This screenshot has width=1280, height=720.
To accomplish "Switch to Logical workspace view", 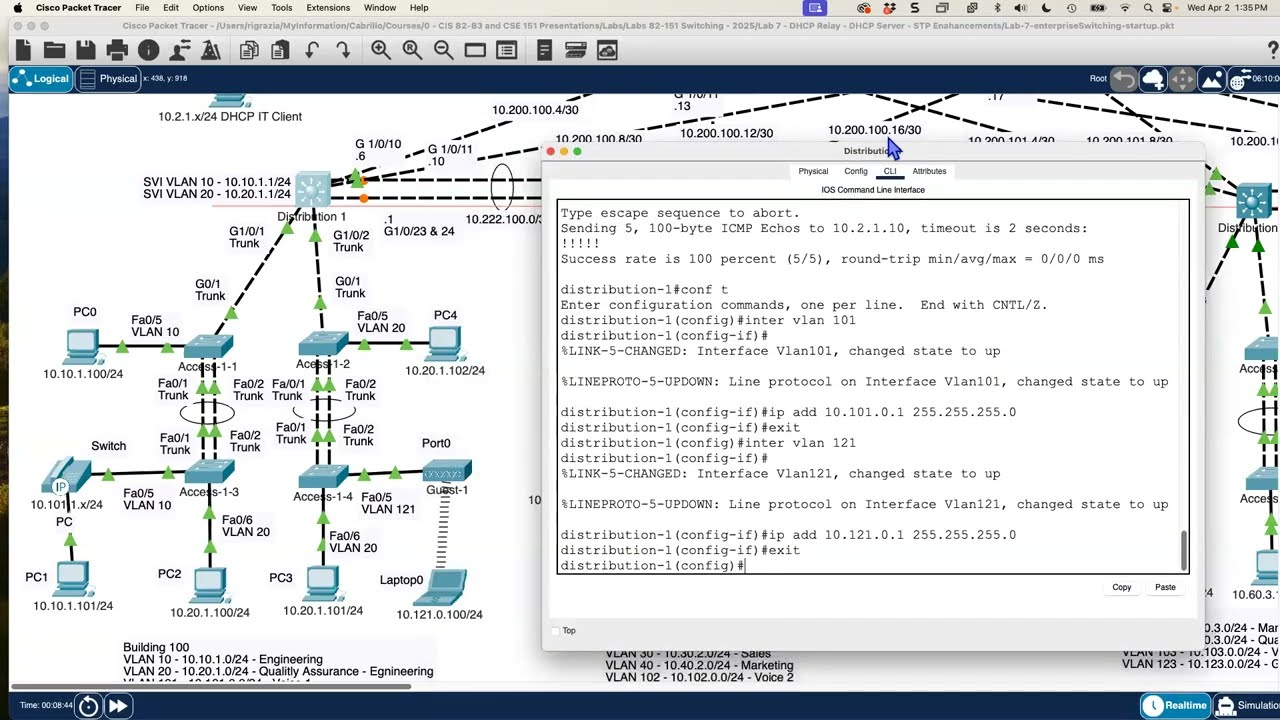I will (41, 79).
